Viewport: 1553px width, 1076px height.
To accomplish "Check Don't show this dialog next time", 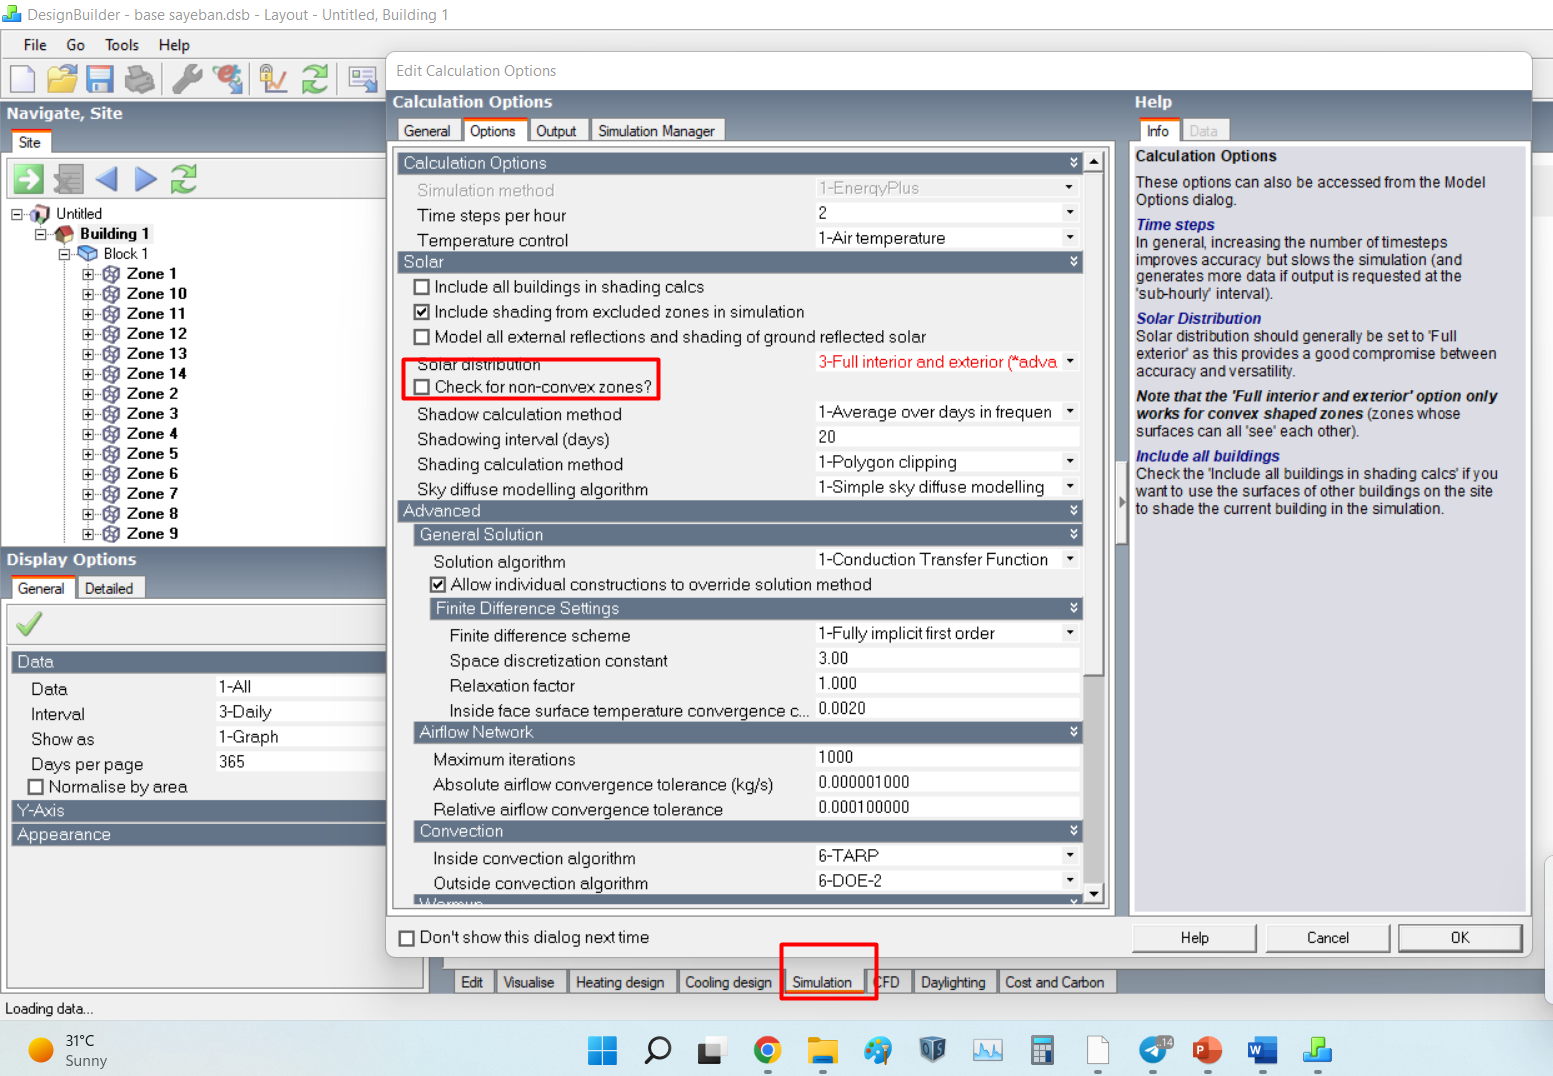I will click(406, 938).
